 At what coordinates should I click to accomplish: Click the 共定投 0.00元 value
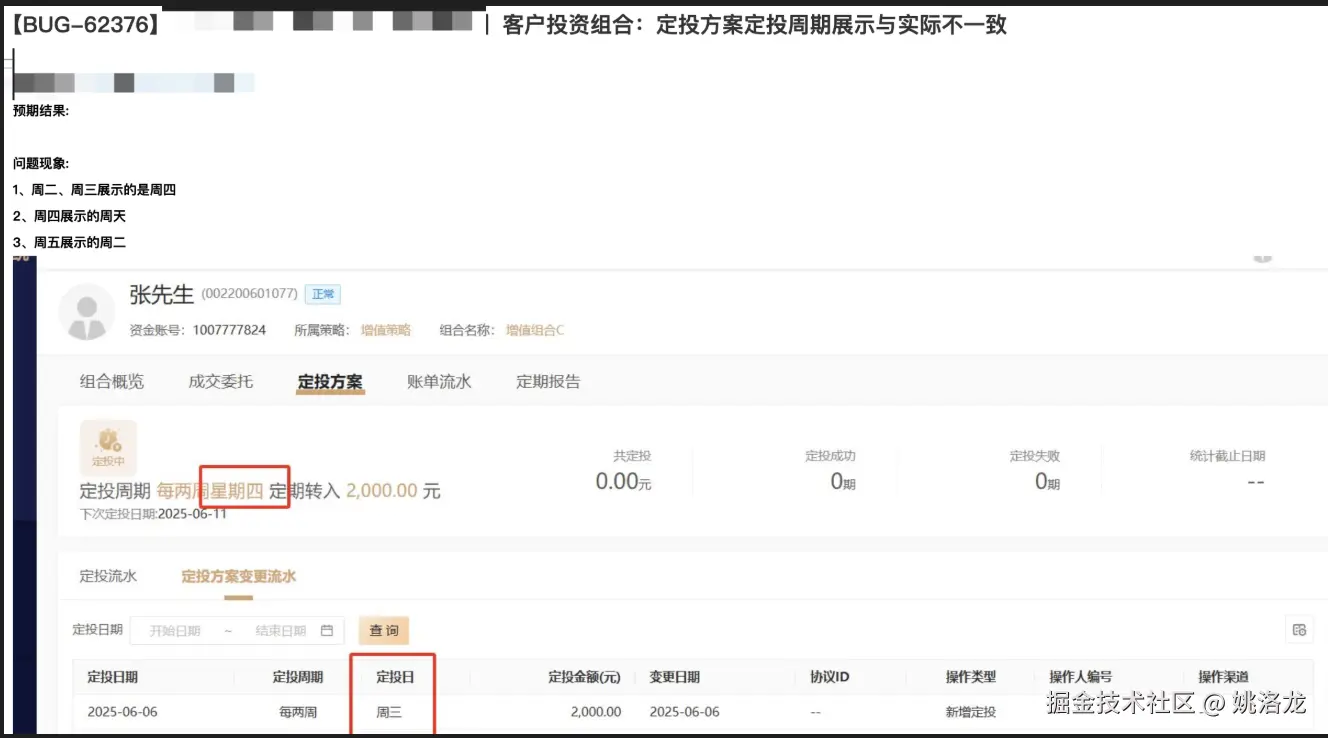[624, 482]
